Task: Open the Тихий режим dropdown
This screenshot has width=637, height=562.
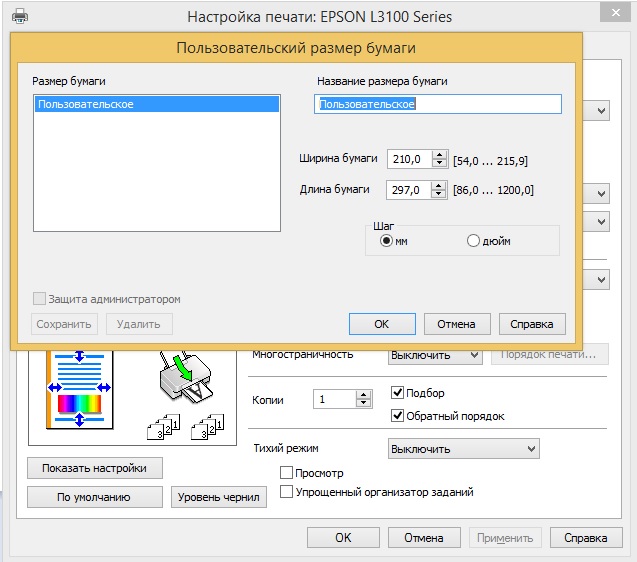Action: point(464,449)
